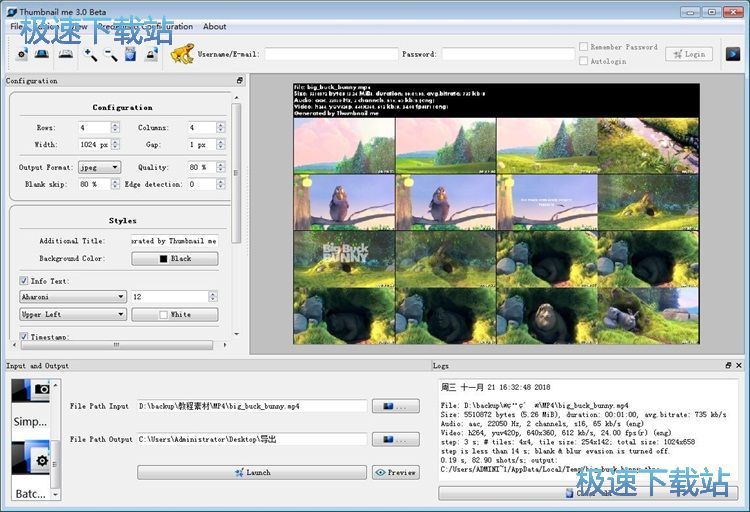Image resolution: width=750 pixels, height=512 pixels.
Task: Click the padlock page toolbar icon
Action: tap(152, 54)
